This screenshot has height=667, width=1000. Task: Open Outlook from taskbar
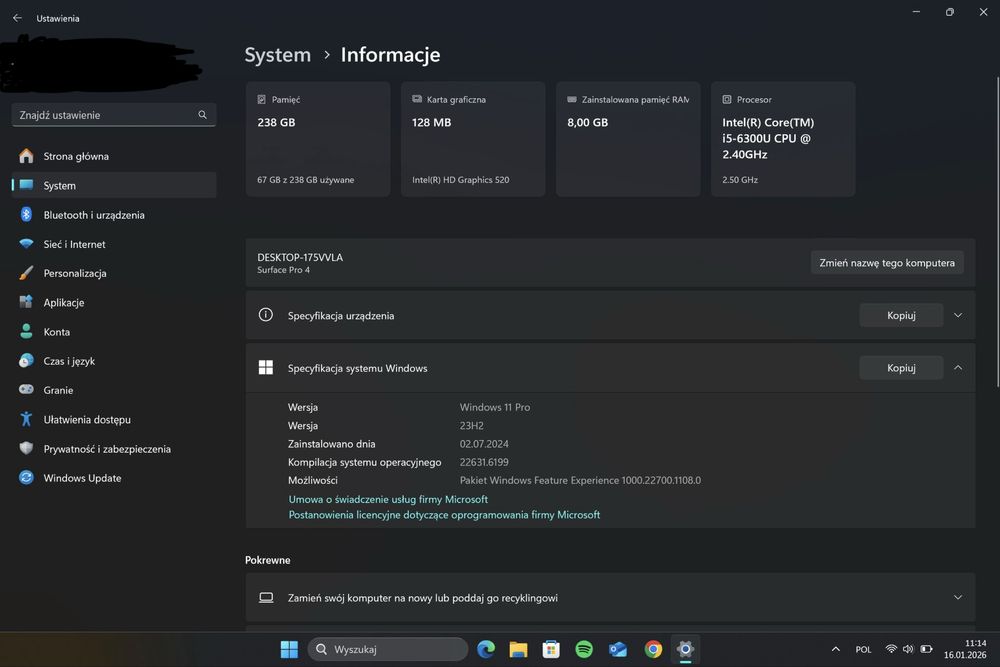tap(617, 649)
